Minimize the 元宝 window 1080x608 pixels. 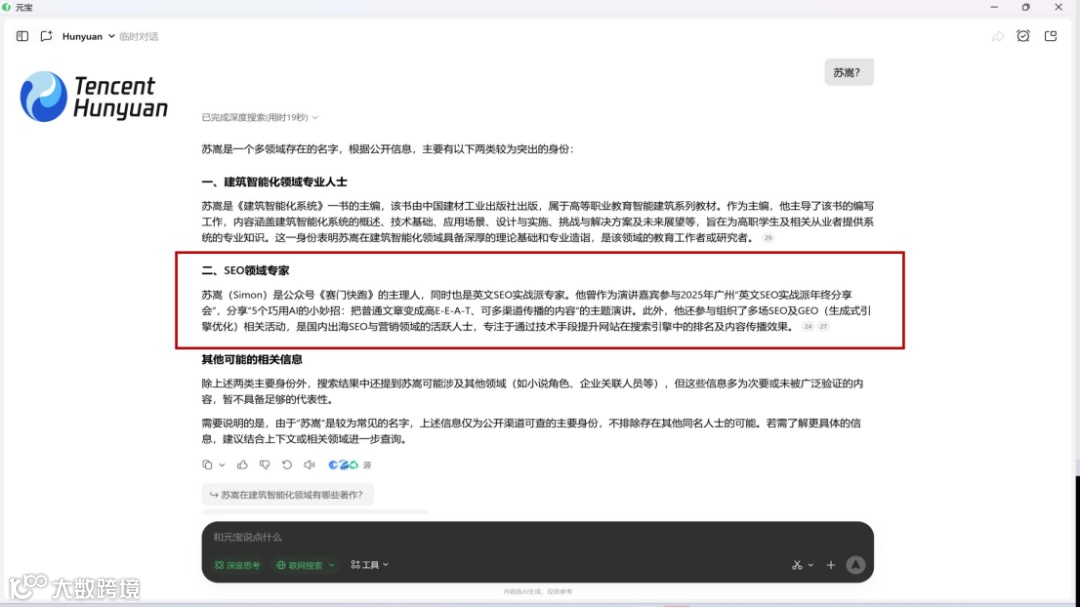click(x=994, y=7)
